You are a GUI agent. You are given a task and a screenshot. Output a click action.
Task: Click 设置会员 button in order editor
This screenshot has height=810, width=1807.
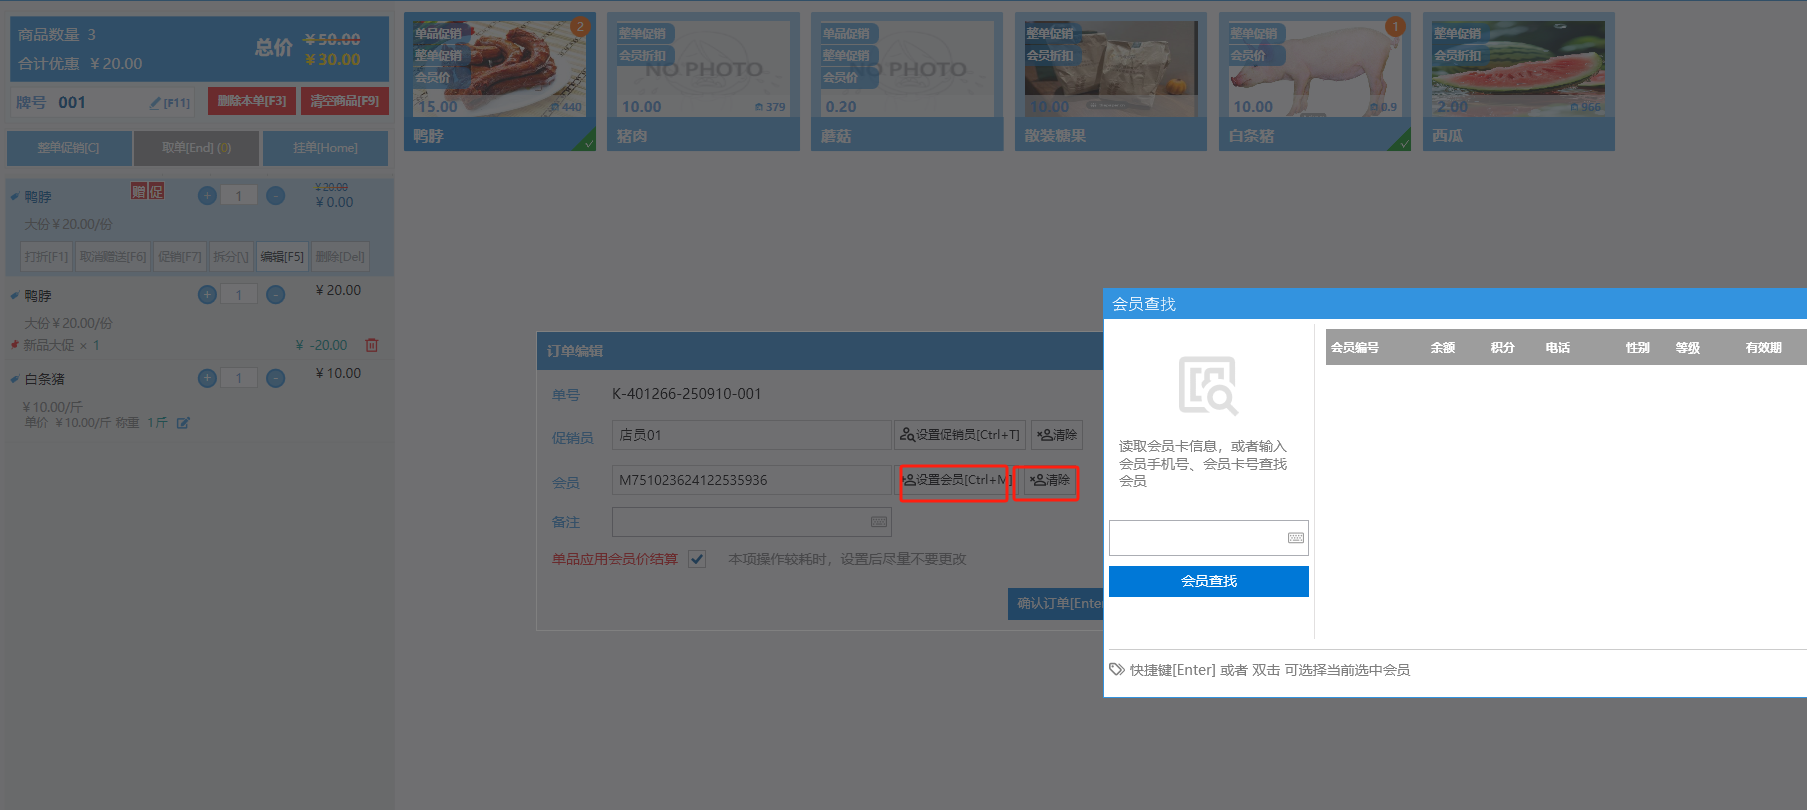pyautogui.click(x=955, y=480)
